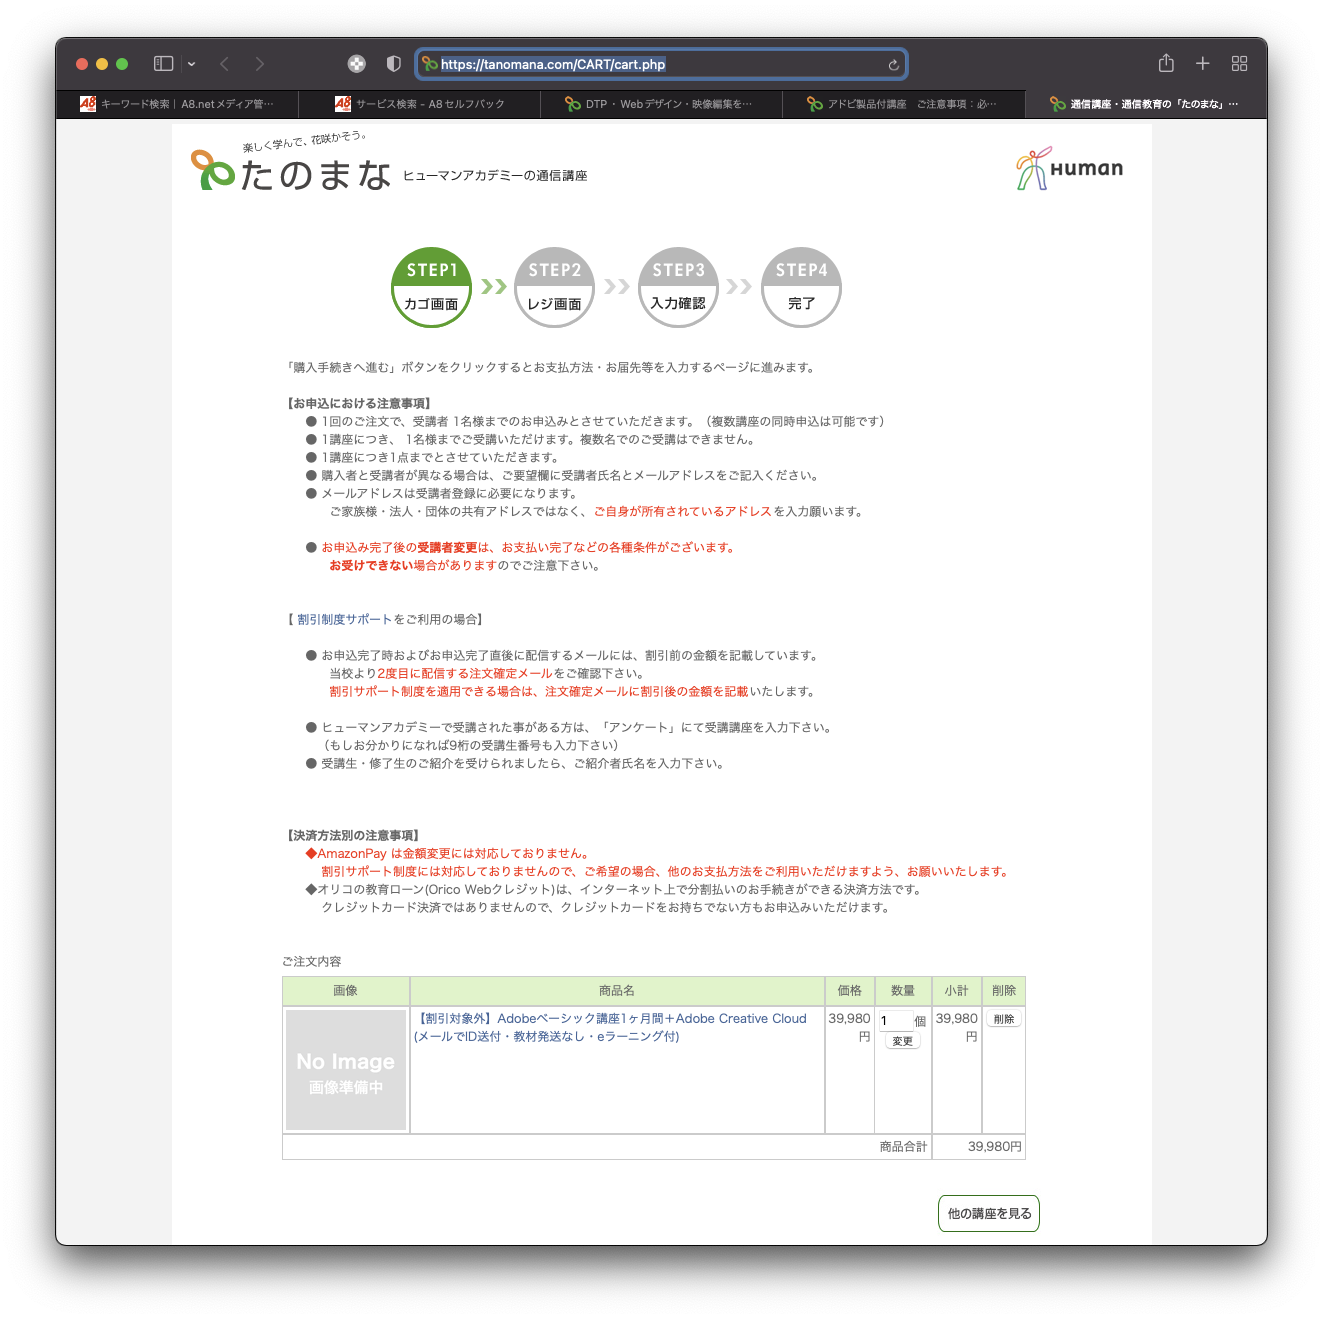Switch to the サービス検索 A8 セルフバック tab
Image resolution: width=1323 pixels, height=1319 pixels.
point(420,104)
